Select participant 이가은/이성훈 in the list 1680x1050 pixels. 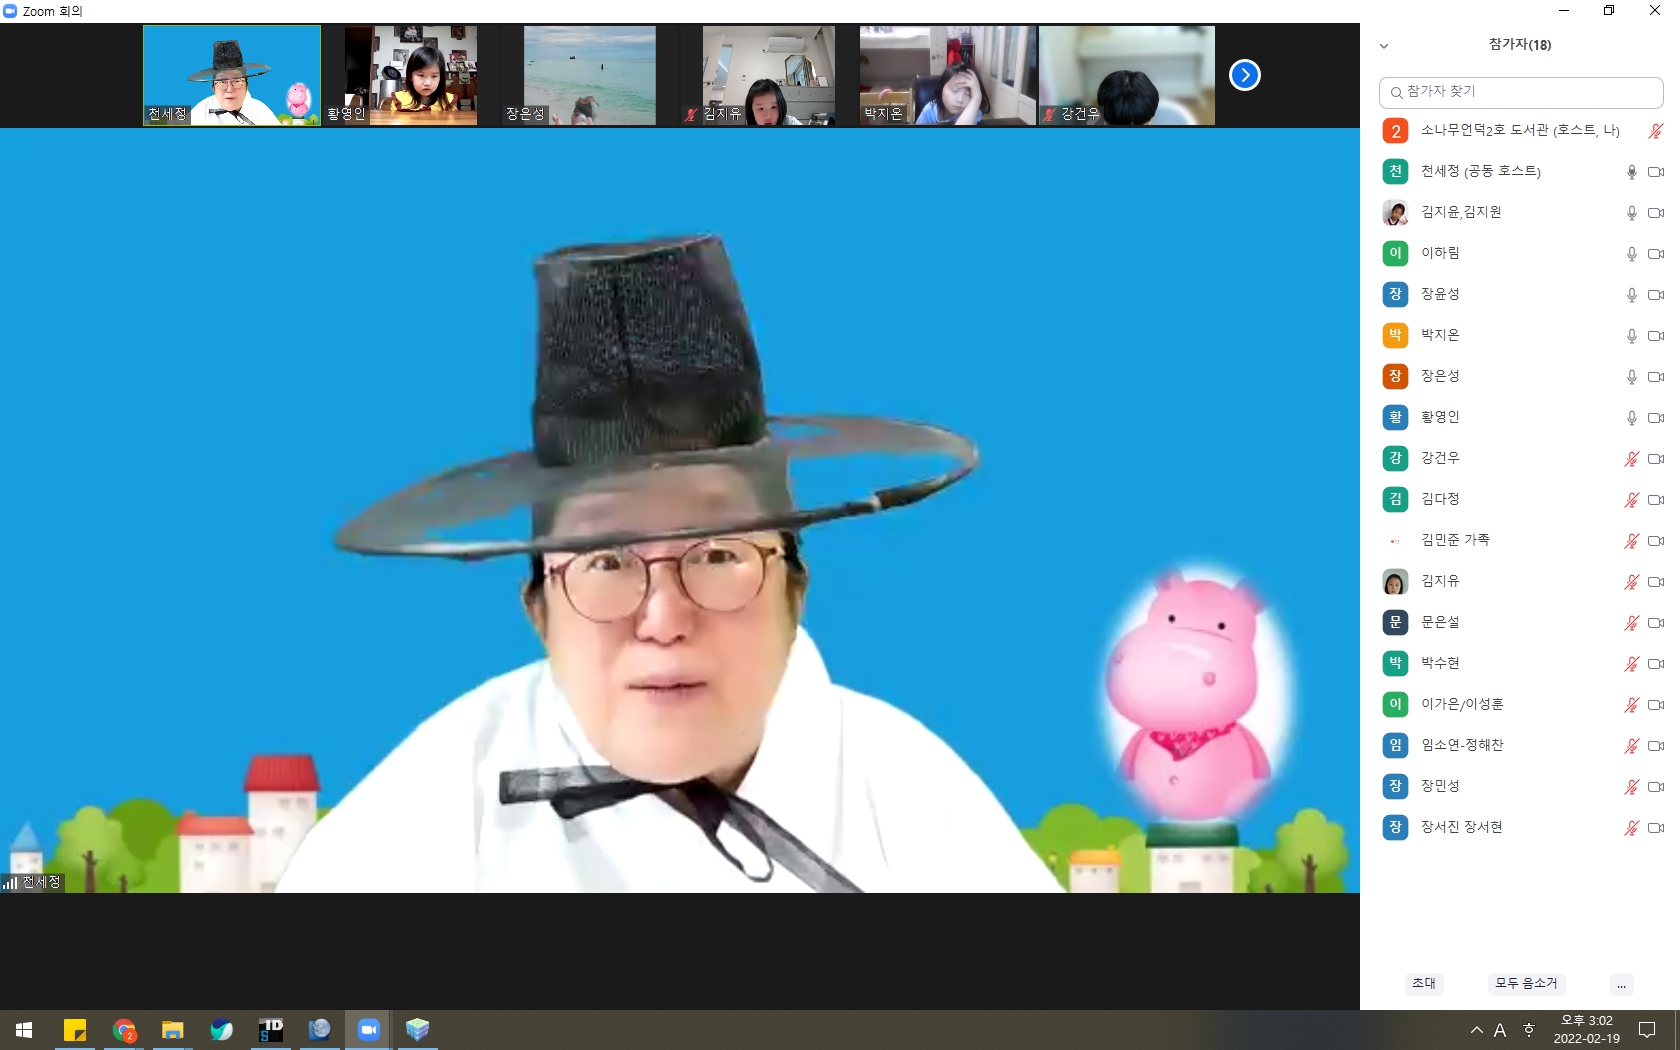[1462, 704]
